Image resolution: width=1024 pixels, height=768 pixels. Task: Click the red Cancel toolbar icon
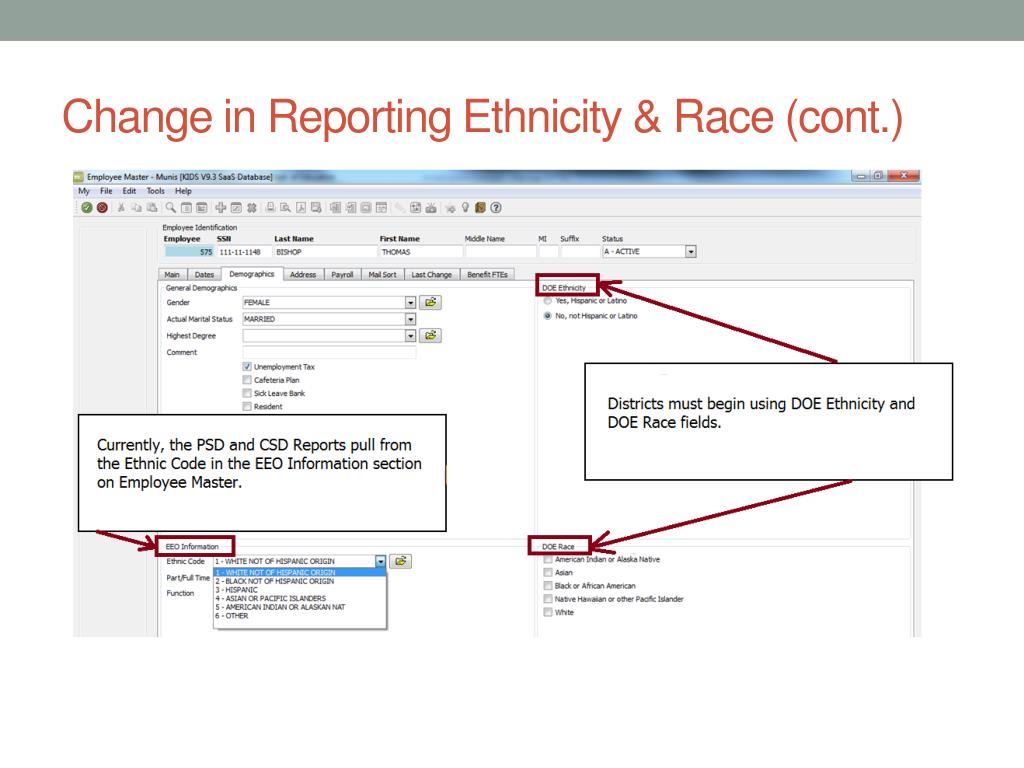103,208
